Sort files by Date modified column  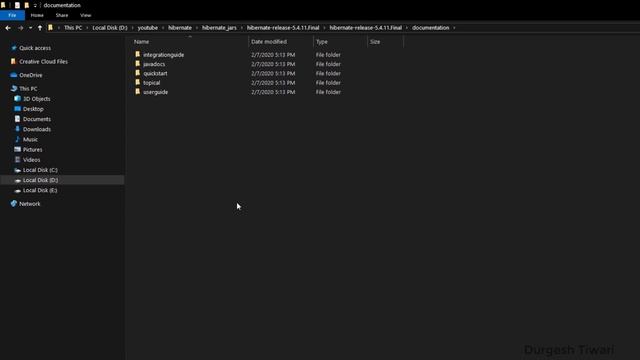pos(269,42)
